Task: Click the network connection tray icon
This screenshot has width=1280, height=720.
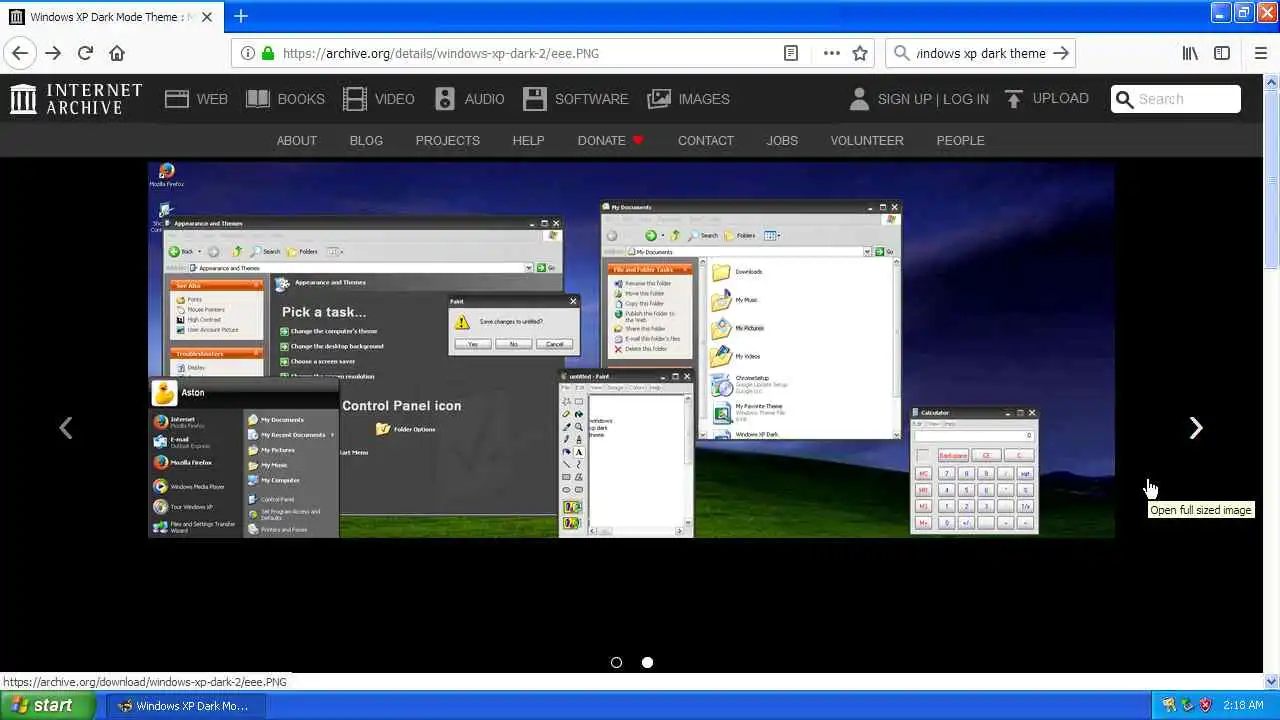Action: coord(1186,705)
